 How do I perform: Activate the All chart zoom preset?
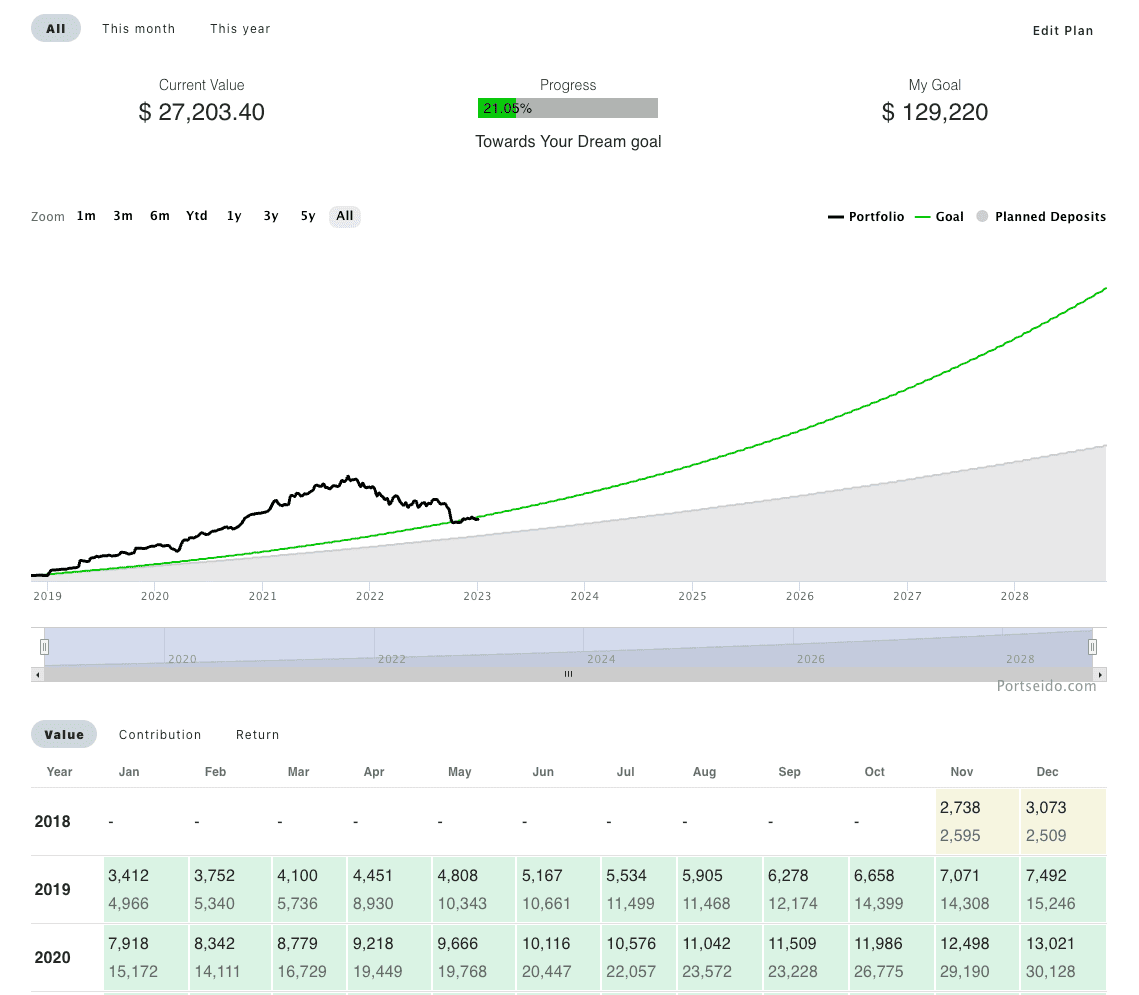click(344, 216)
